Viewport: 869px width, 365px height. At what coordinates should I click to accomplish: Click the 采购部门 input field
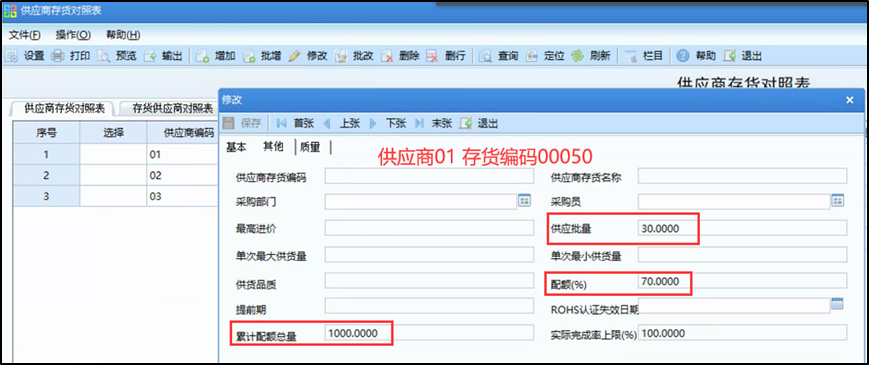421,202
